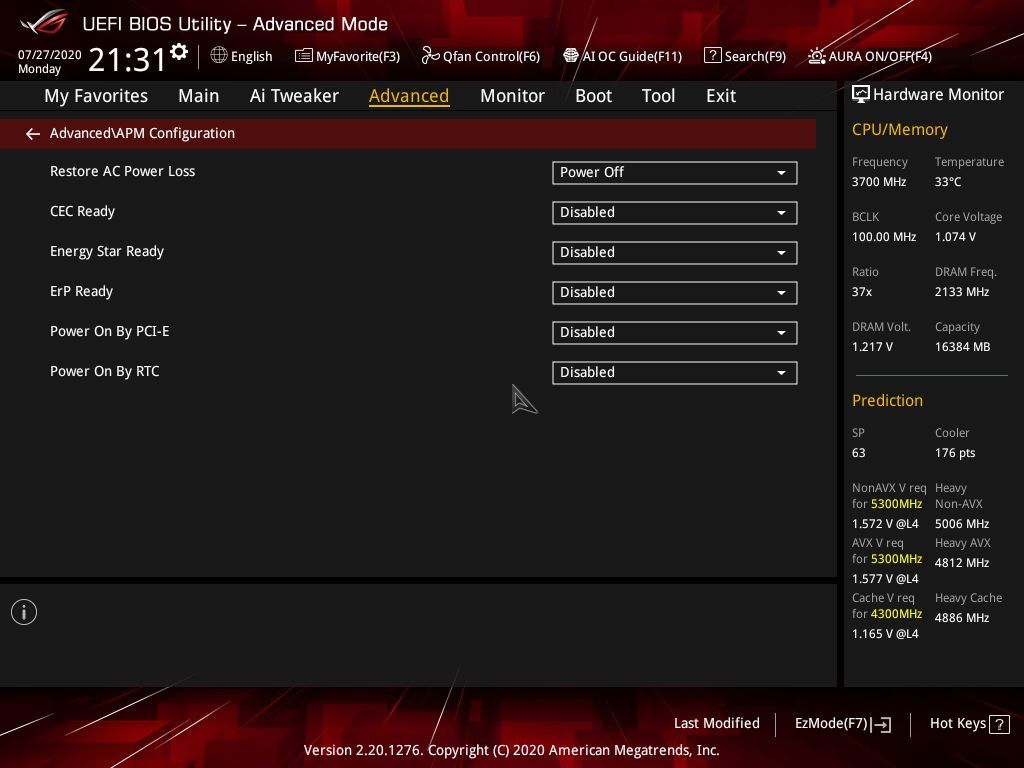
Task: Switch to EzMode(F7) text
Action: point(831,724)
